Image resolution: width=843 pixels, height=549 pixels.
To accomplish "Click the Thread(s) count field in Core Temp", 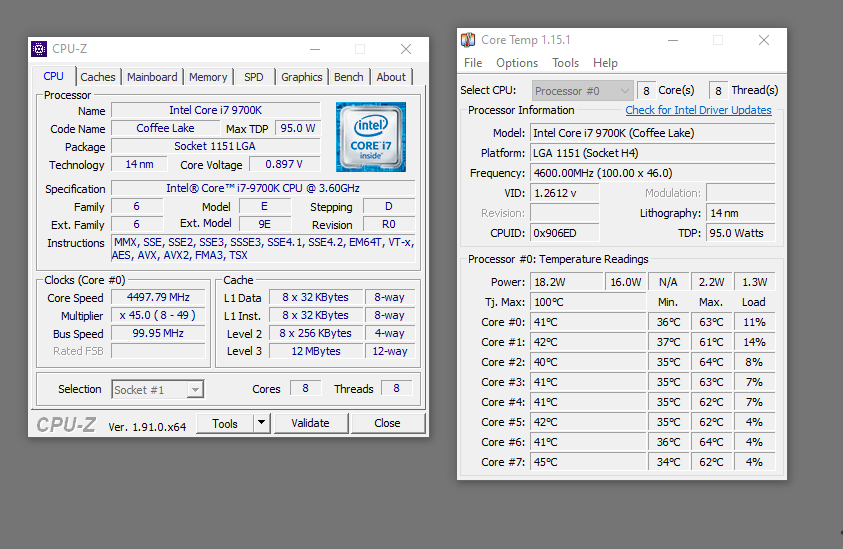I will pos(718,91).
